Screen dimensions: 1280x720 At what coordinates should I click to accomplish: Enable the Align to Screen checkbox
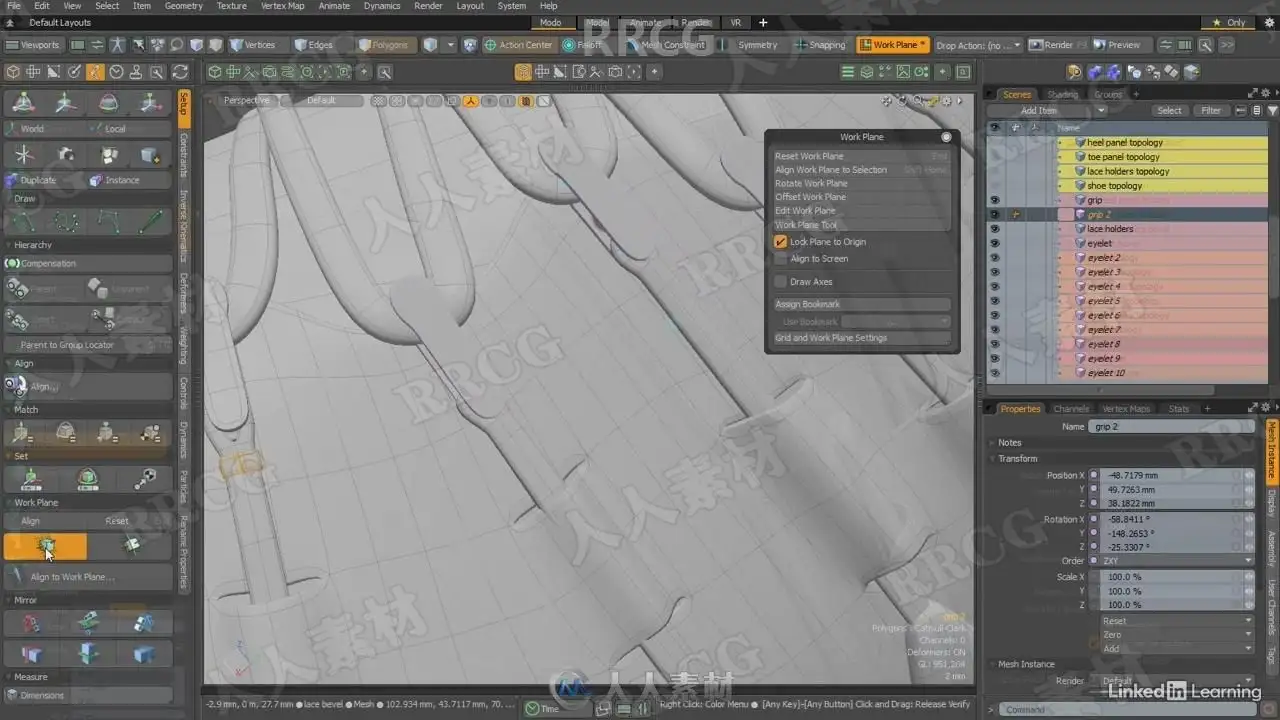pyautogui.click(x=781, y=259)
